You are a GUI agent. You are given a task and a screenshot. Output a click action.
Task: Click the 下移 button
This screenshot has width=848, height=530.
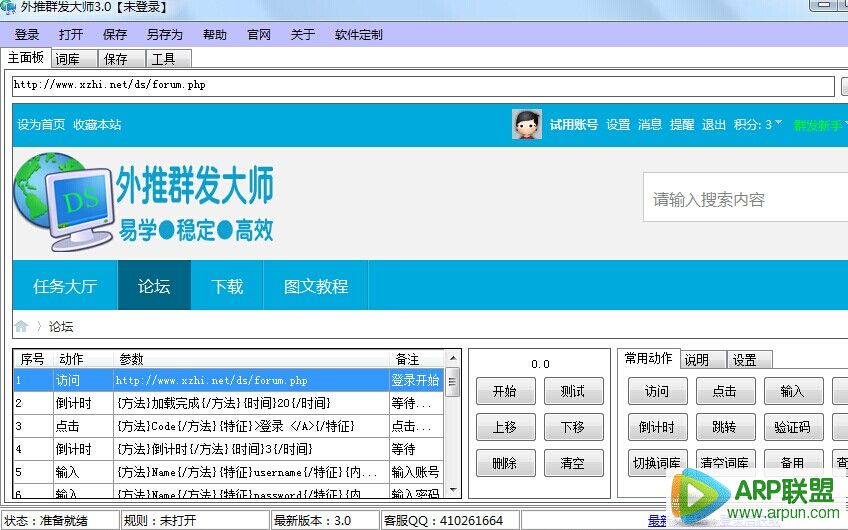(573, 427)
